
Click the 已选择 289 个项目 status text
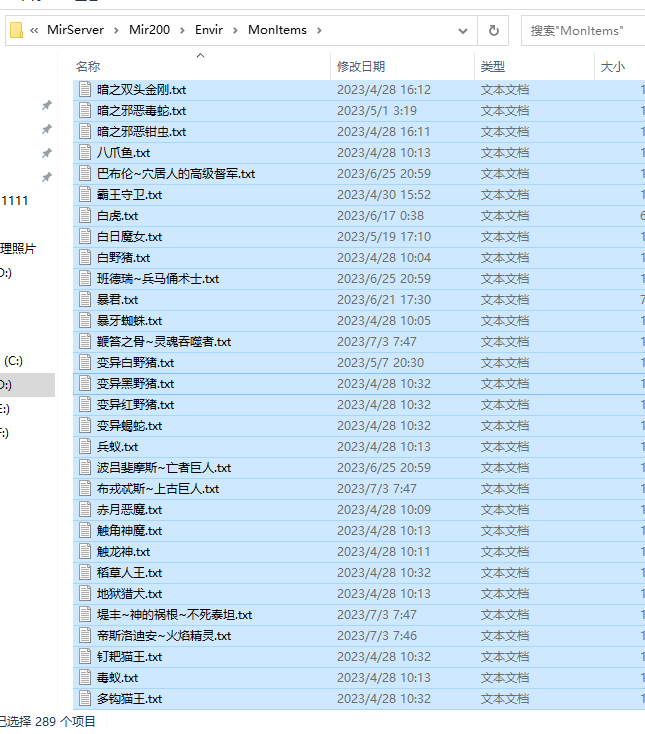click(48, 721)
